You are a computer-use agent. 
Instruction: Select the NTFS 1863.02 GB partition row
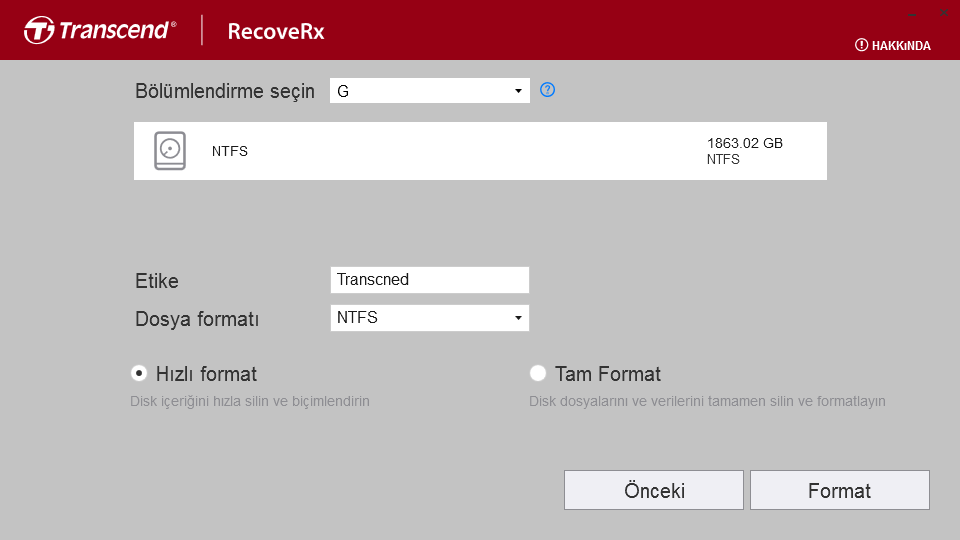(480, 151)
